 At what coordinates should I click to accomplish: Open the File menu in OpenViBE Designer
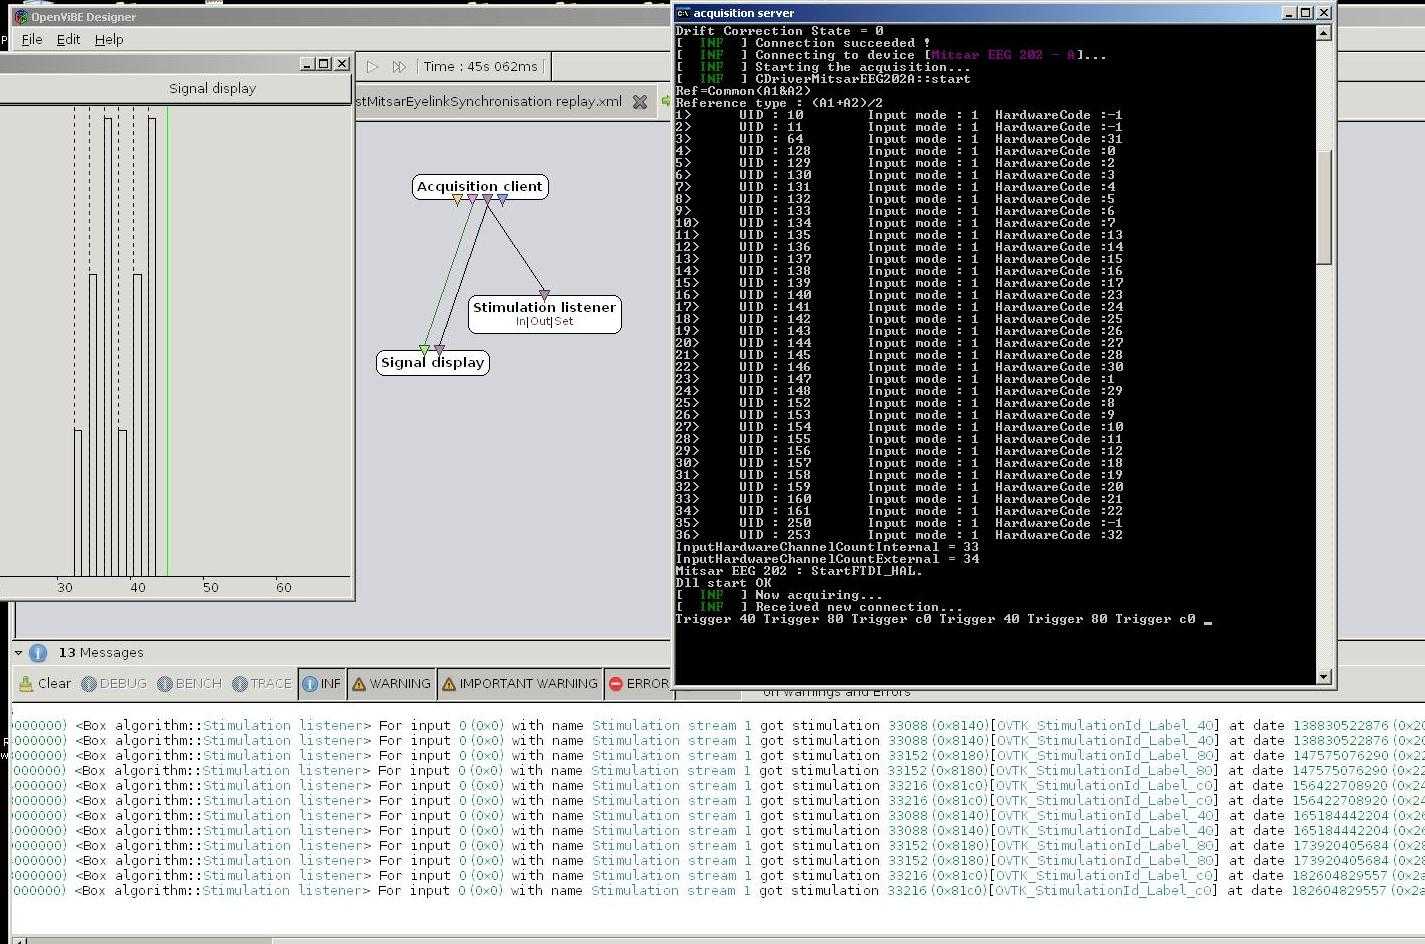32,39
